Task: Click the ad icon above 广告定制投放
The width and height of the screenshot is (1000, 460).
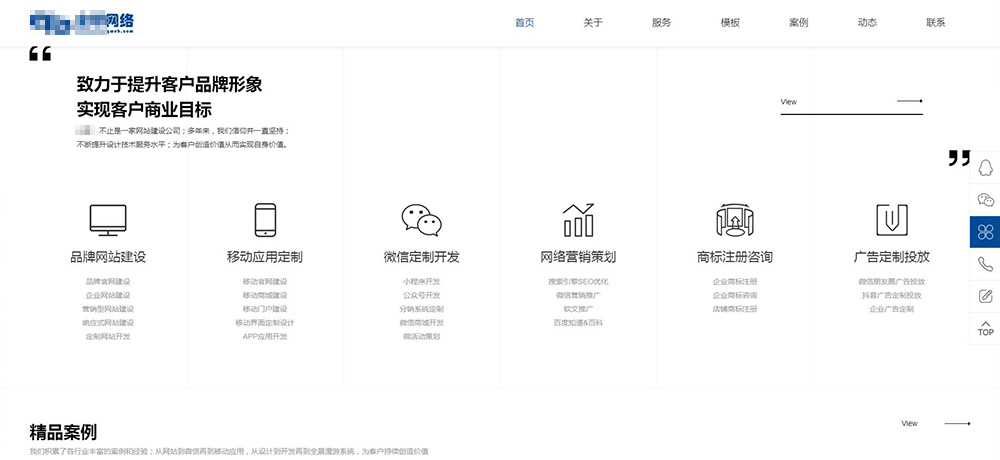Action: coord(891,219)
